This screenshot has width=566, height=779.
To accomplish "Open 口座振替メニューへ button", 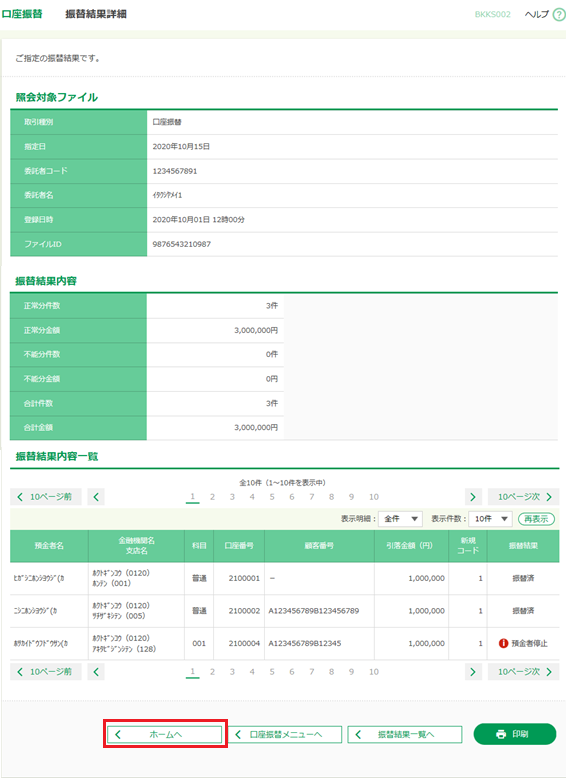I will [x=285, y=734].
